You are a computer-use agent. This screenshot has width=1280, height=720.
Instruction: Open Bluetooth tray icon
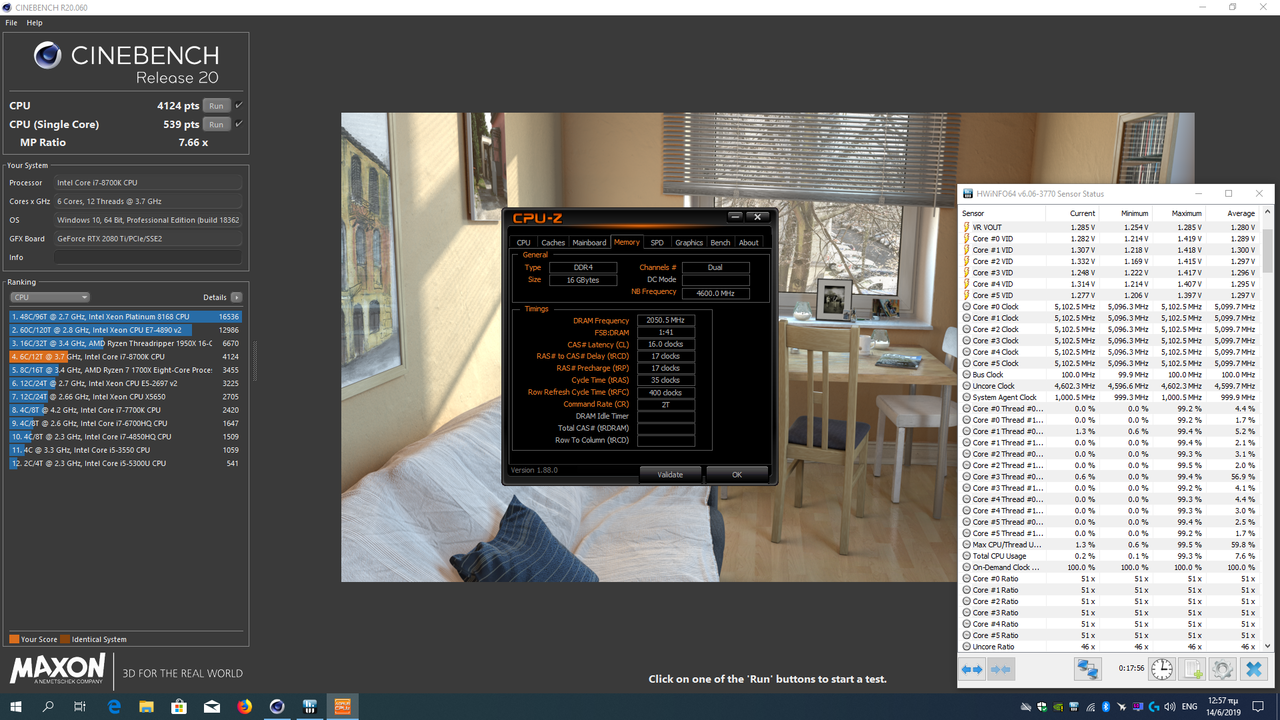1106,707
